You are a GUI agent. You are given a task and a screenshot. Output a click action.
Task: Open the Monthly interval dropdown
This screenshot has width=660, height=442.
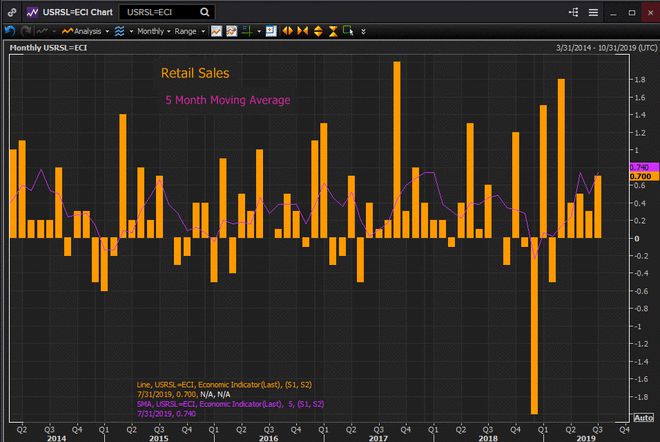[x=154, y=31]
